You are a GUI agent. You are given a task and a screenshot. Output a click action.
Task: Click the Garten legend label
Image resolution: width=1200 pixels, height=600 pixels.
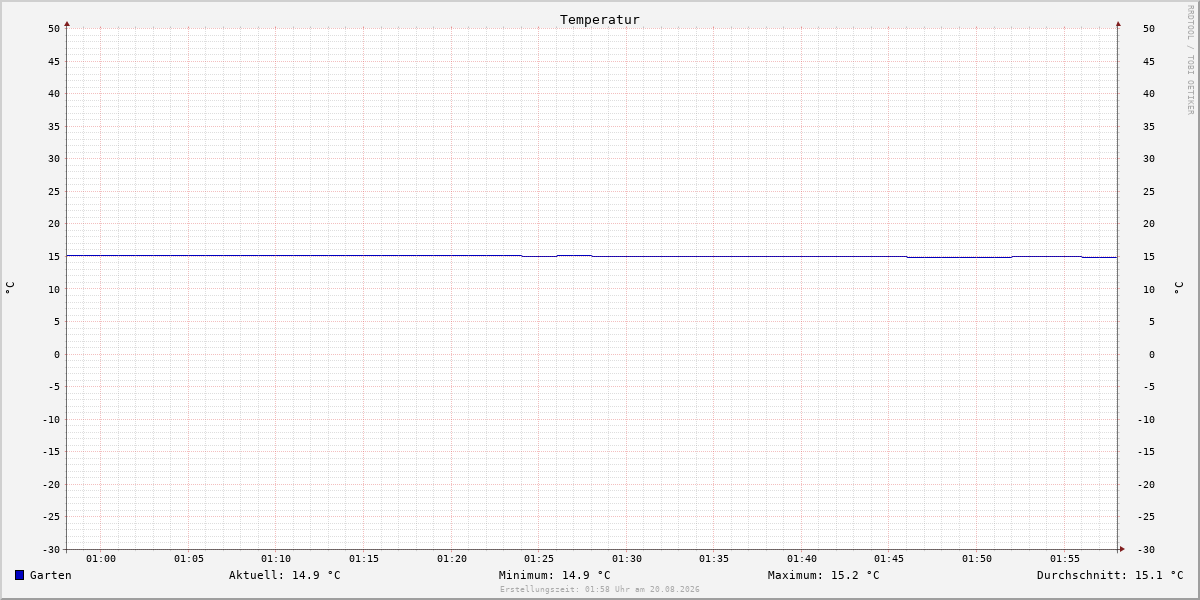click(x=51, y=575)
